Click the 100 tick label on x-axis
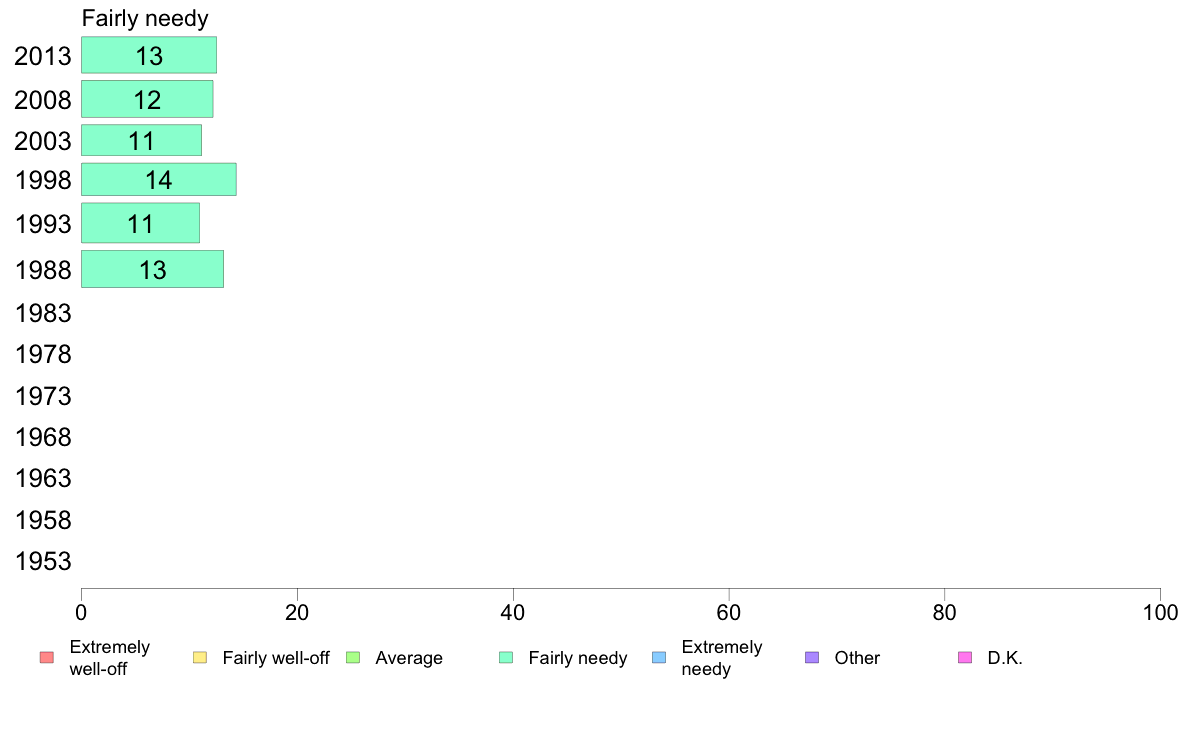 tap(1160, 612)
